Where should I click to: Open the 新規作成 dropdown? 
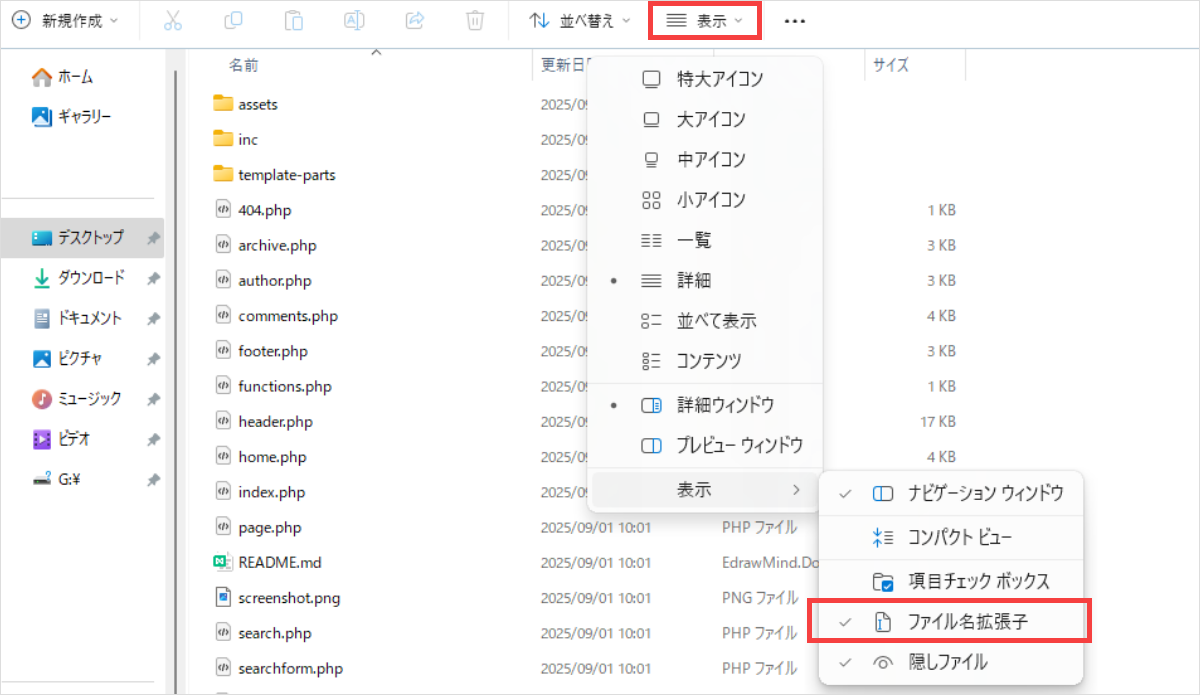(x=66, y=21)
